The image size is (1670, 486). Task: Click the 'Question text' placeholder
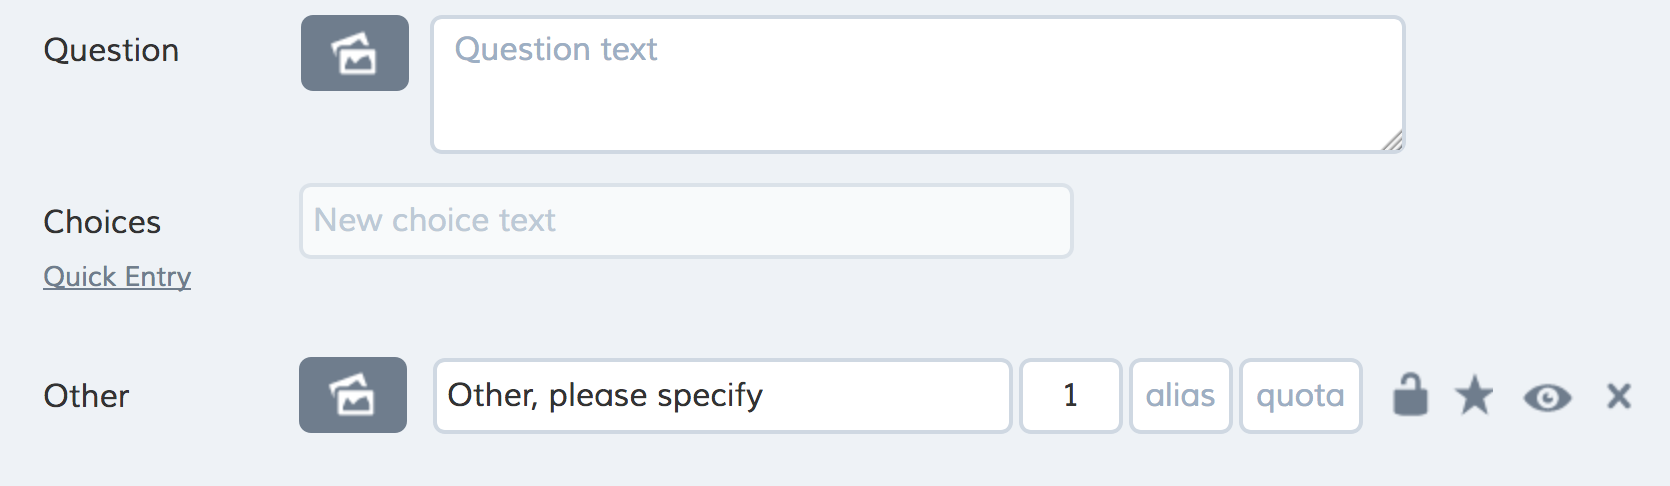point(556,49)
